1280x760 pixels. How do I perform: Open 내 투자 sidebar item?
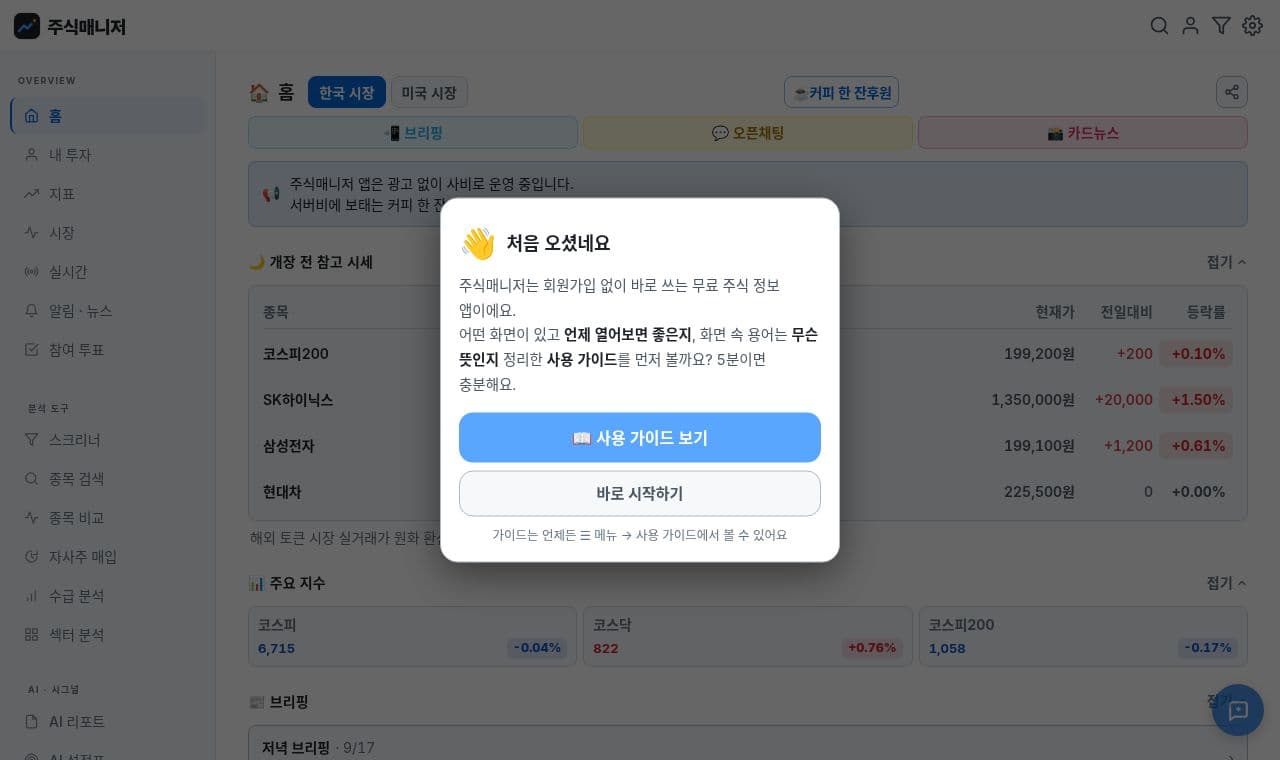(108, 155)
